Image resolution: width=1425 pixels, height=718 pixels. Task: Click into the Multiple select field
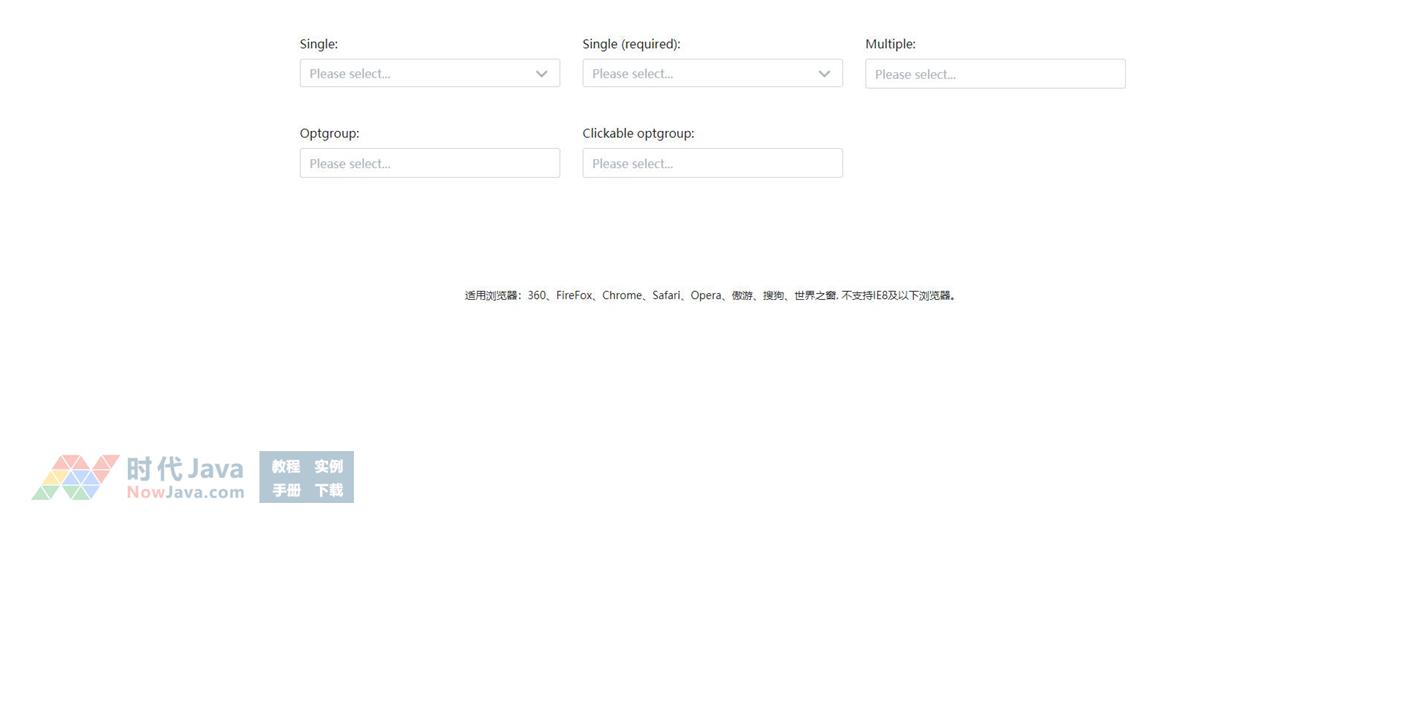point(995,74)
